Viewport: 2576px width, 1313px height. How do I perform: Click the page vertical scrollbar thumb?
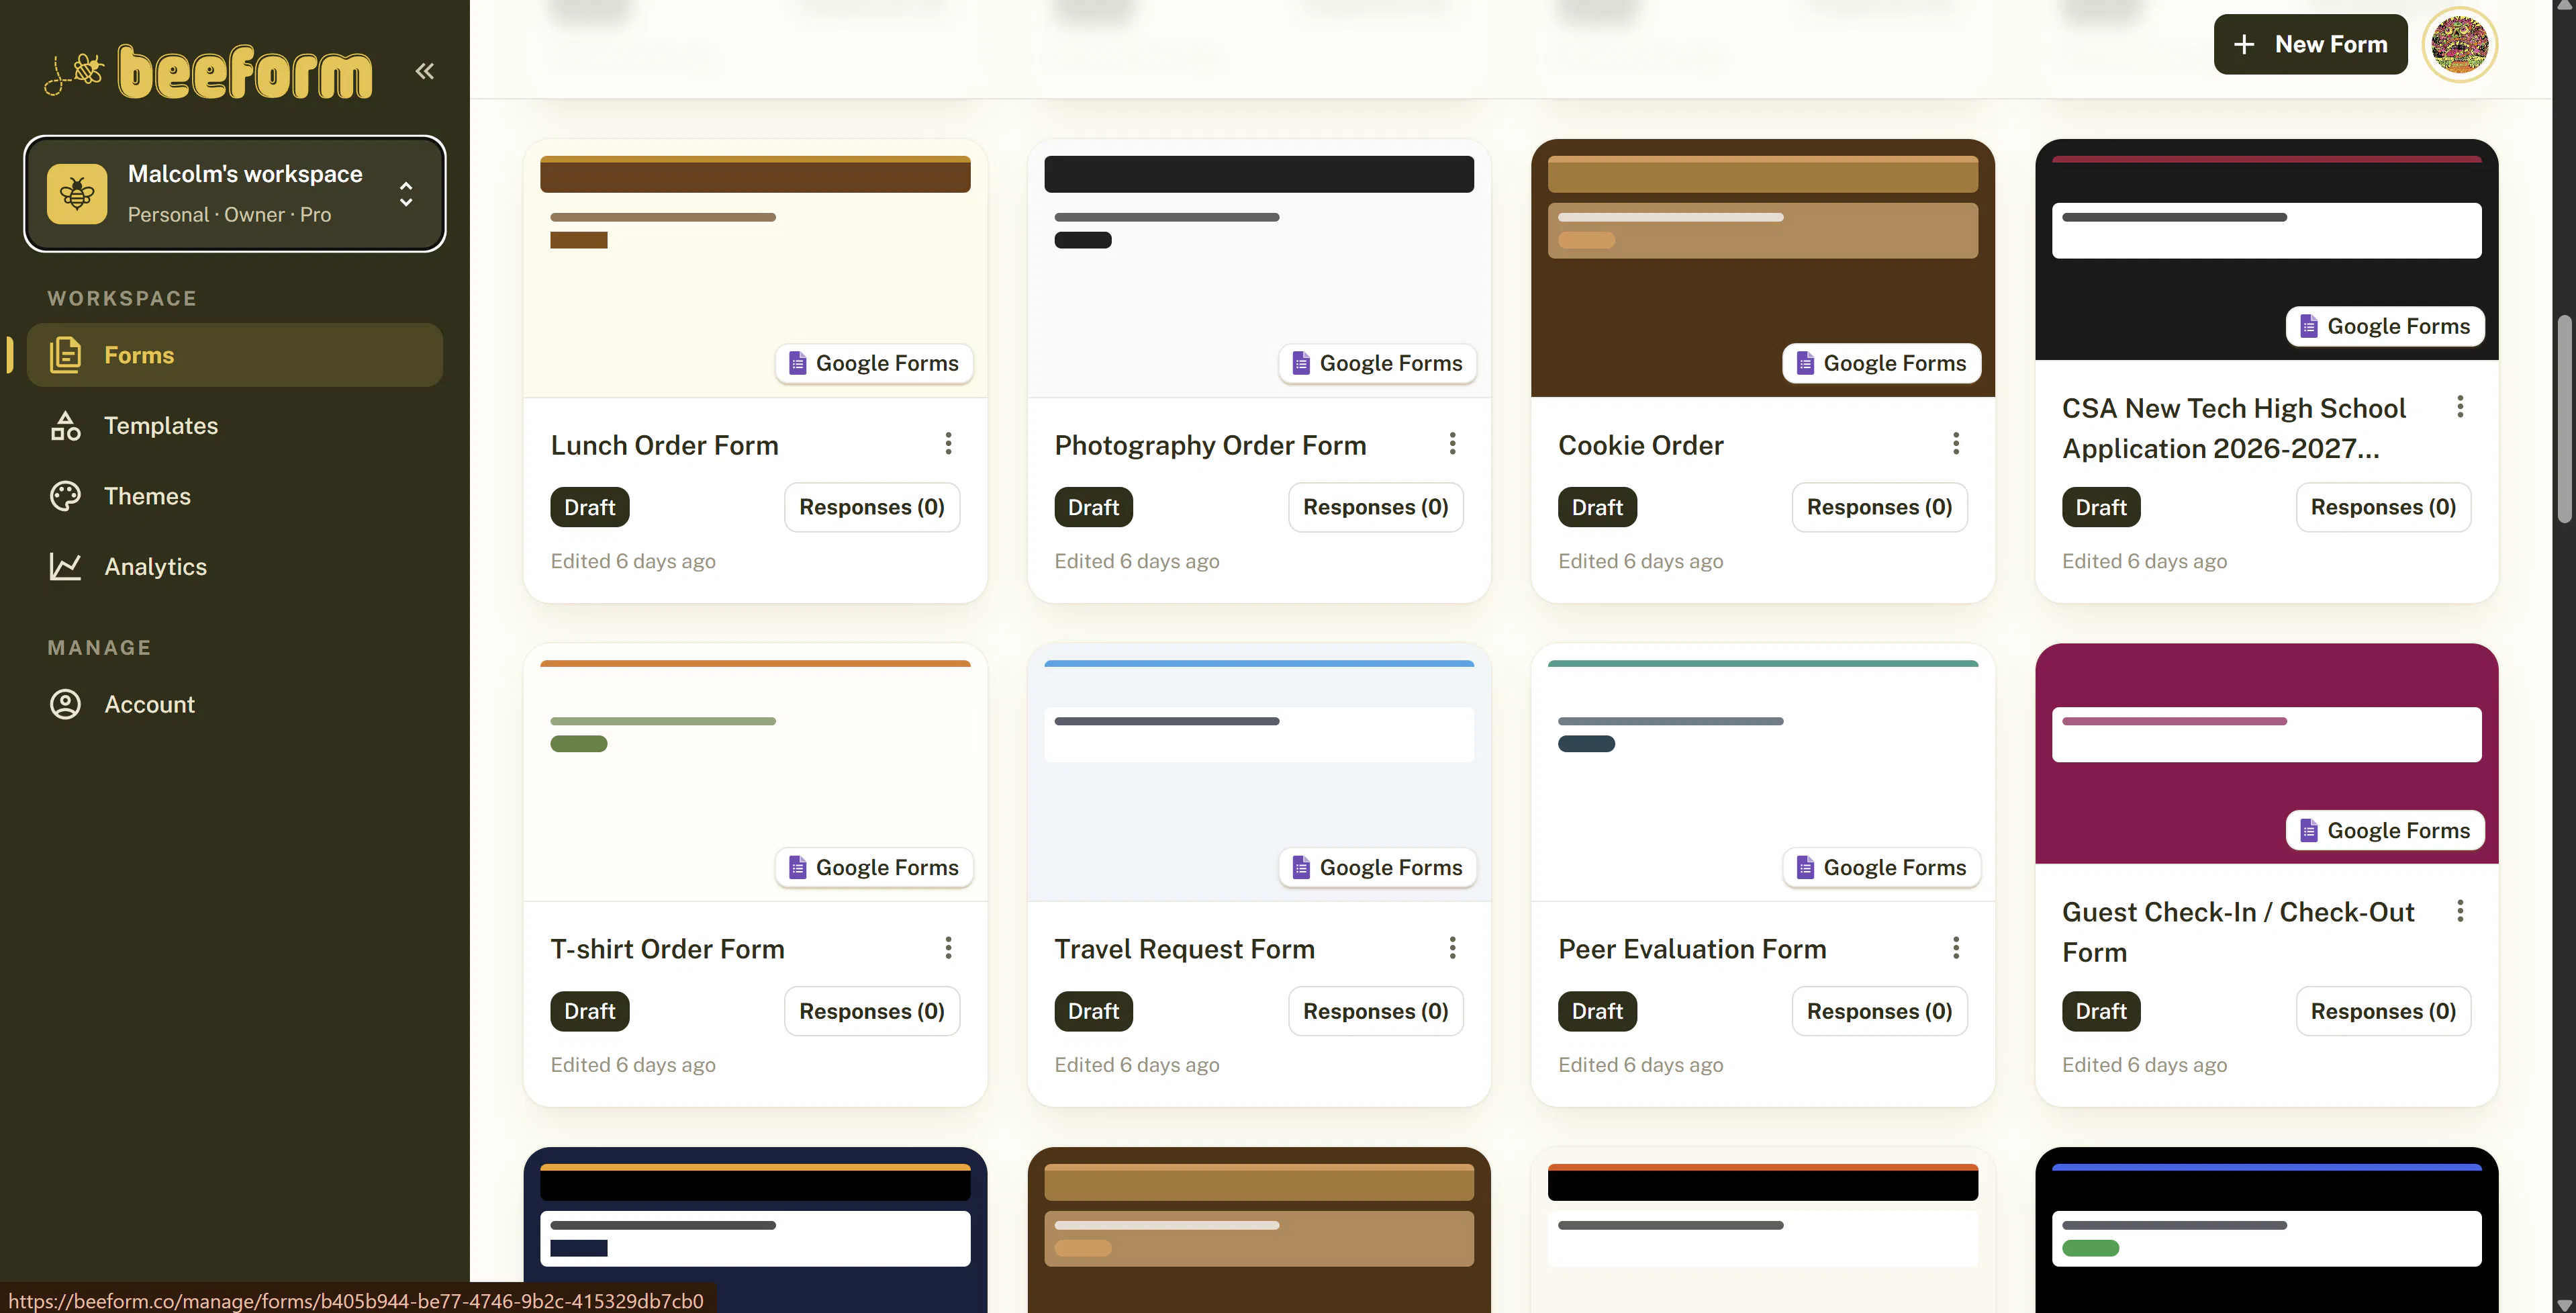pyautogui.click(x=2564, y=420)
